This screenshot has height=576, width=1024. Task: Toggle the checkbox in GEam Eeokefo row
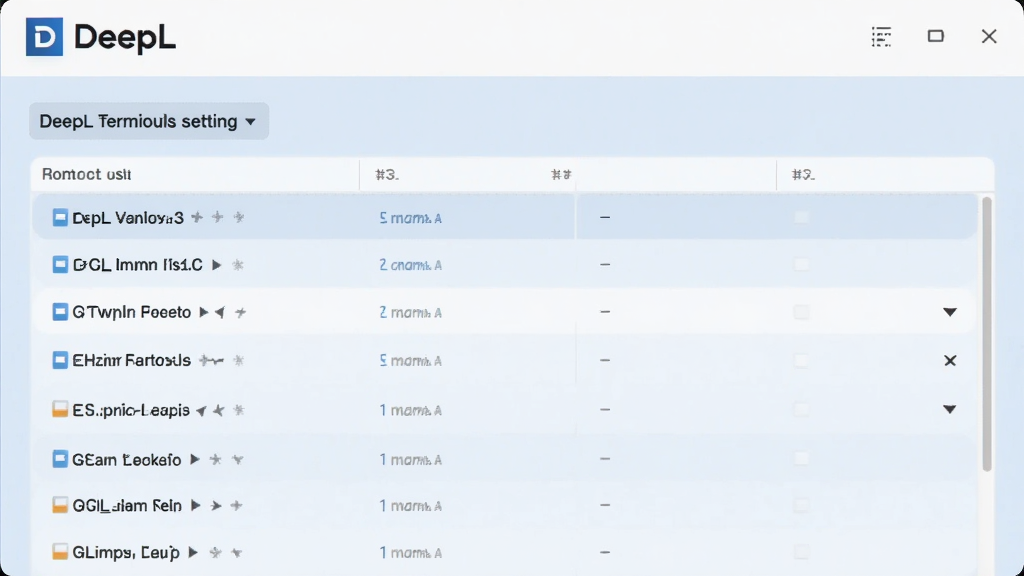pyautogui.click(x=801, y=459)
